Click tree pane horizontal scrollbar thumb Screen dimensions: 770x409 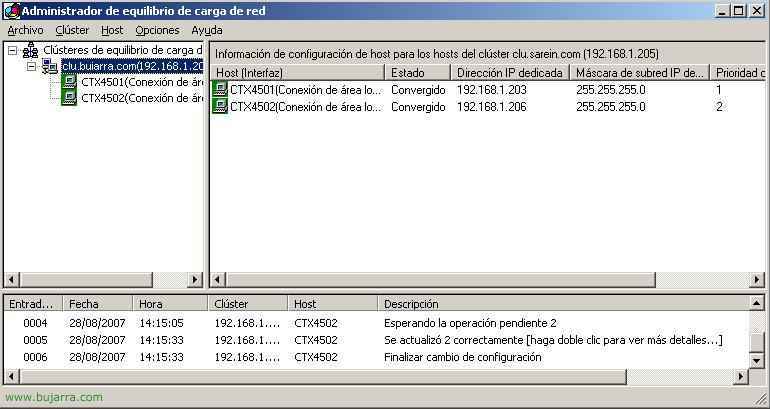(86, 280)
